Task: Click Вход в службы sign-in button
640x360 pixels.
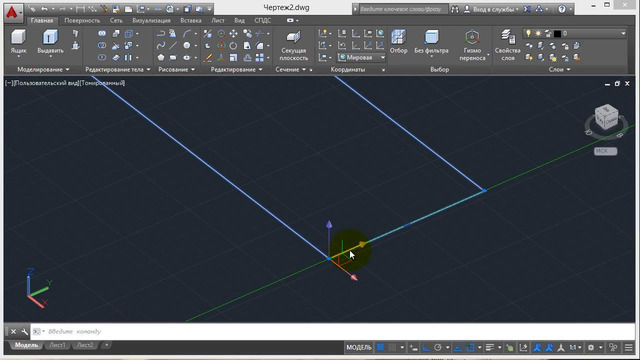Action: [x=492, y=9]
